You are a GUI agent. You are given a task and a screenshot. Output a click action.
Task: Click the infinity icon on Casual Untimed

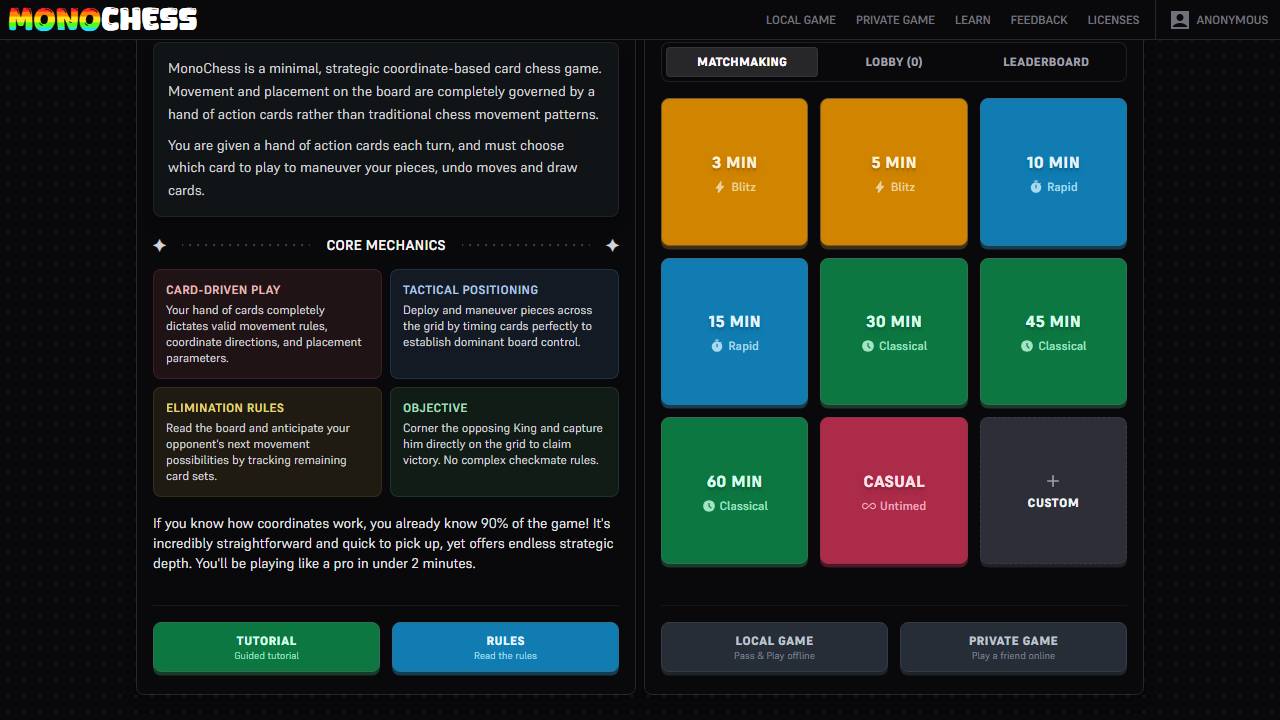[x=869, y=506]
